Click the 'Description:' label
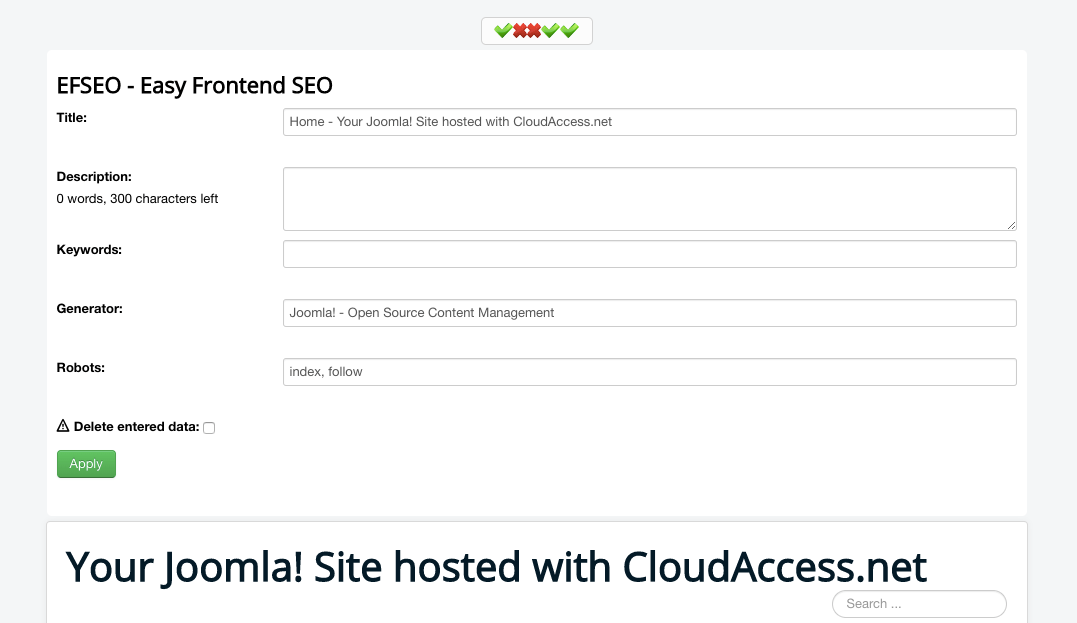The image size is (1077, 623). click(94, 177)
